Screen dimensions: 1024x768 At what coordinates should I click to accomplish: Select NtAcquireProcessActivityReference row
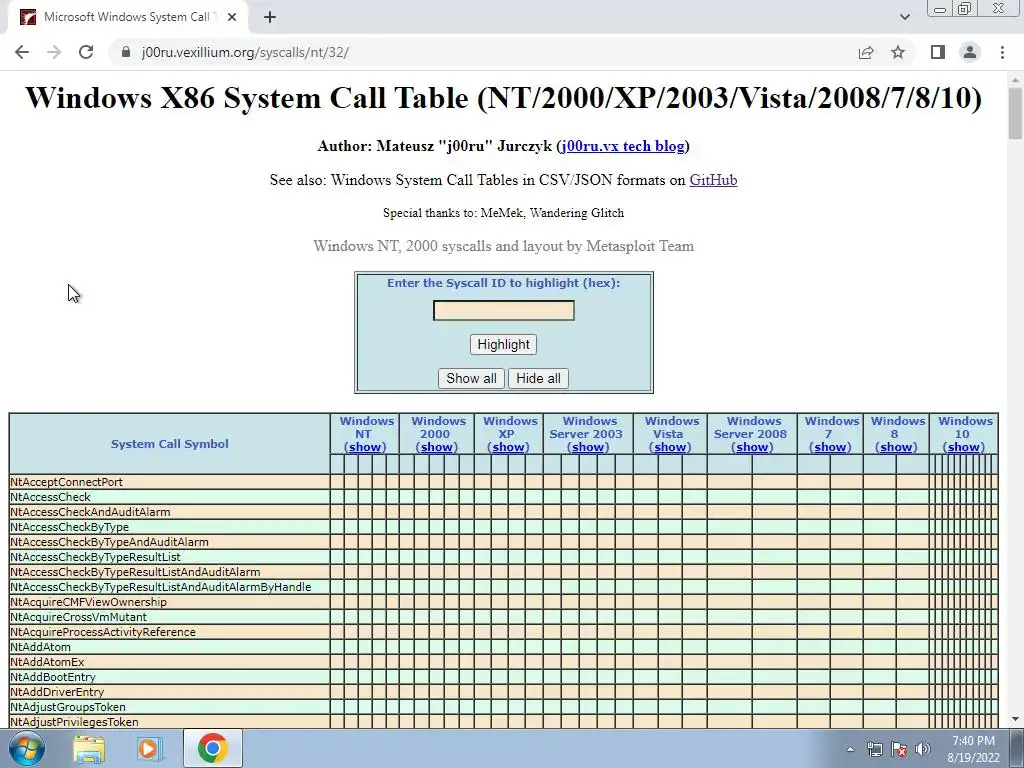504,632
